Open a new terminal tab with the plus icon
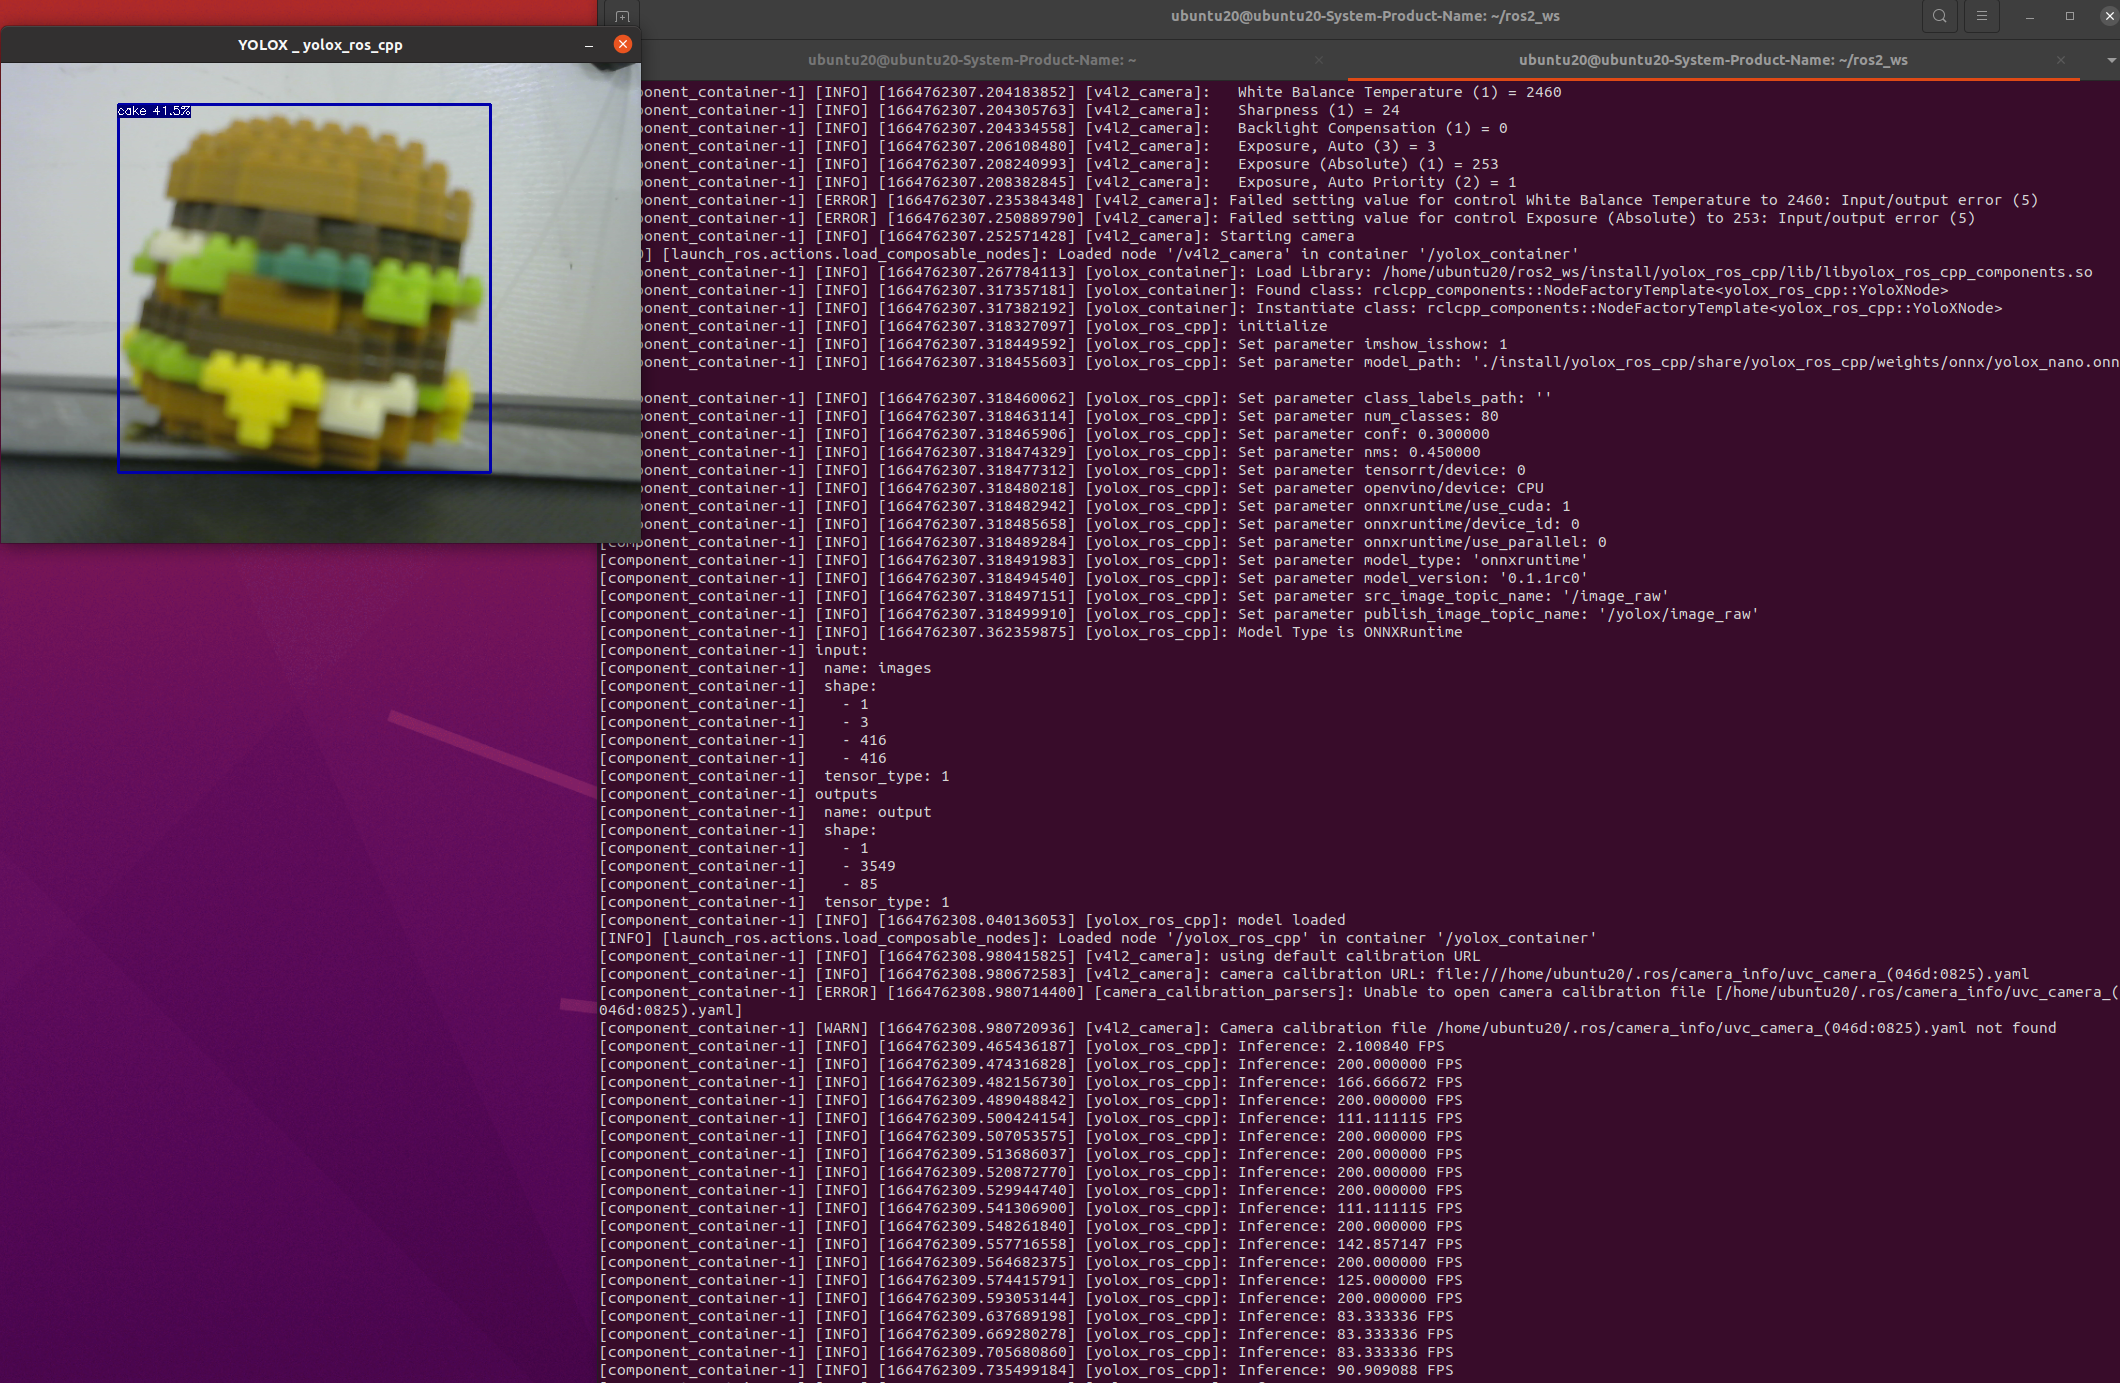The image size is (2120, 1383). coord(621,15)
